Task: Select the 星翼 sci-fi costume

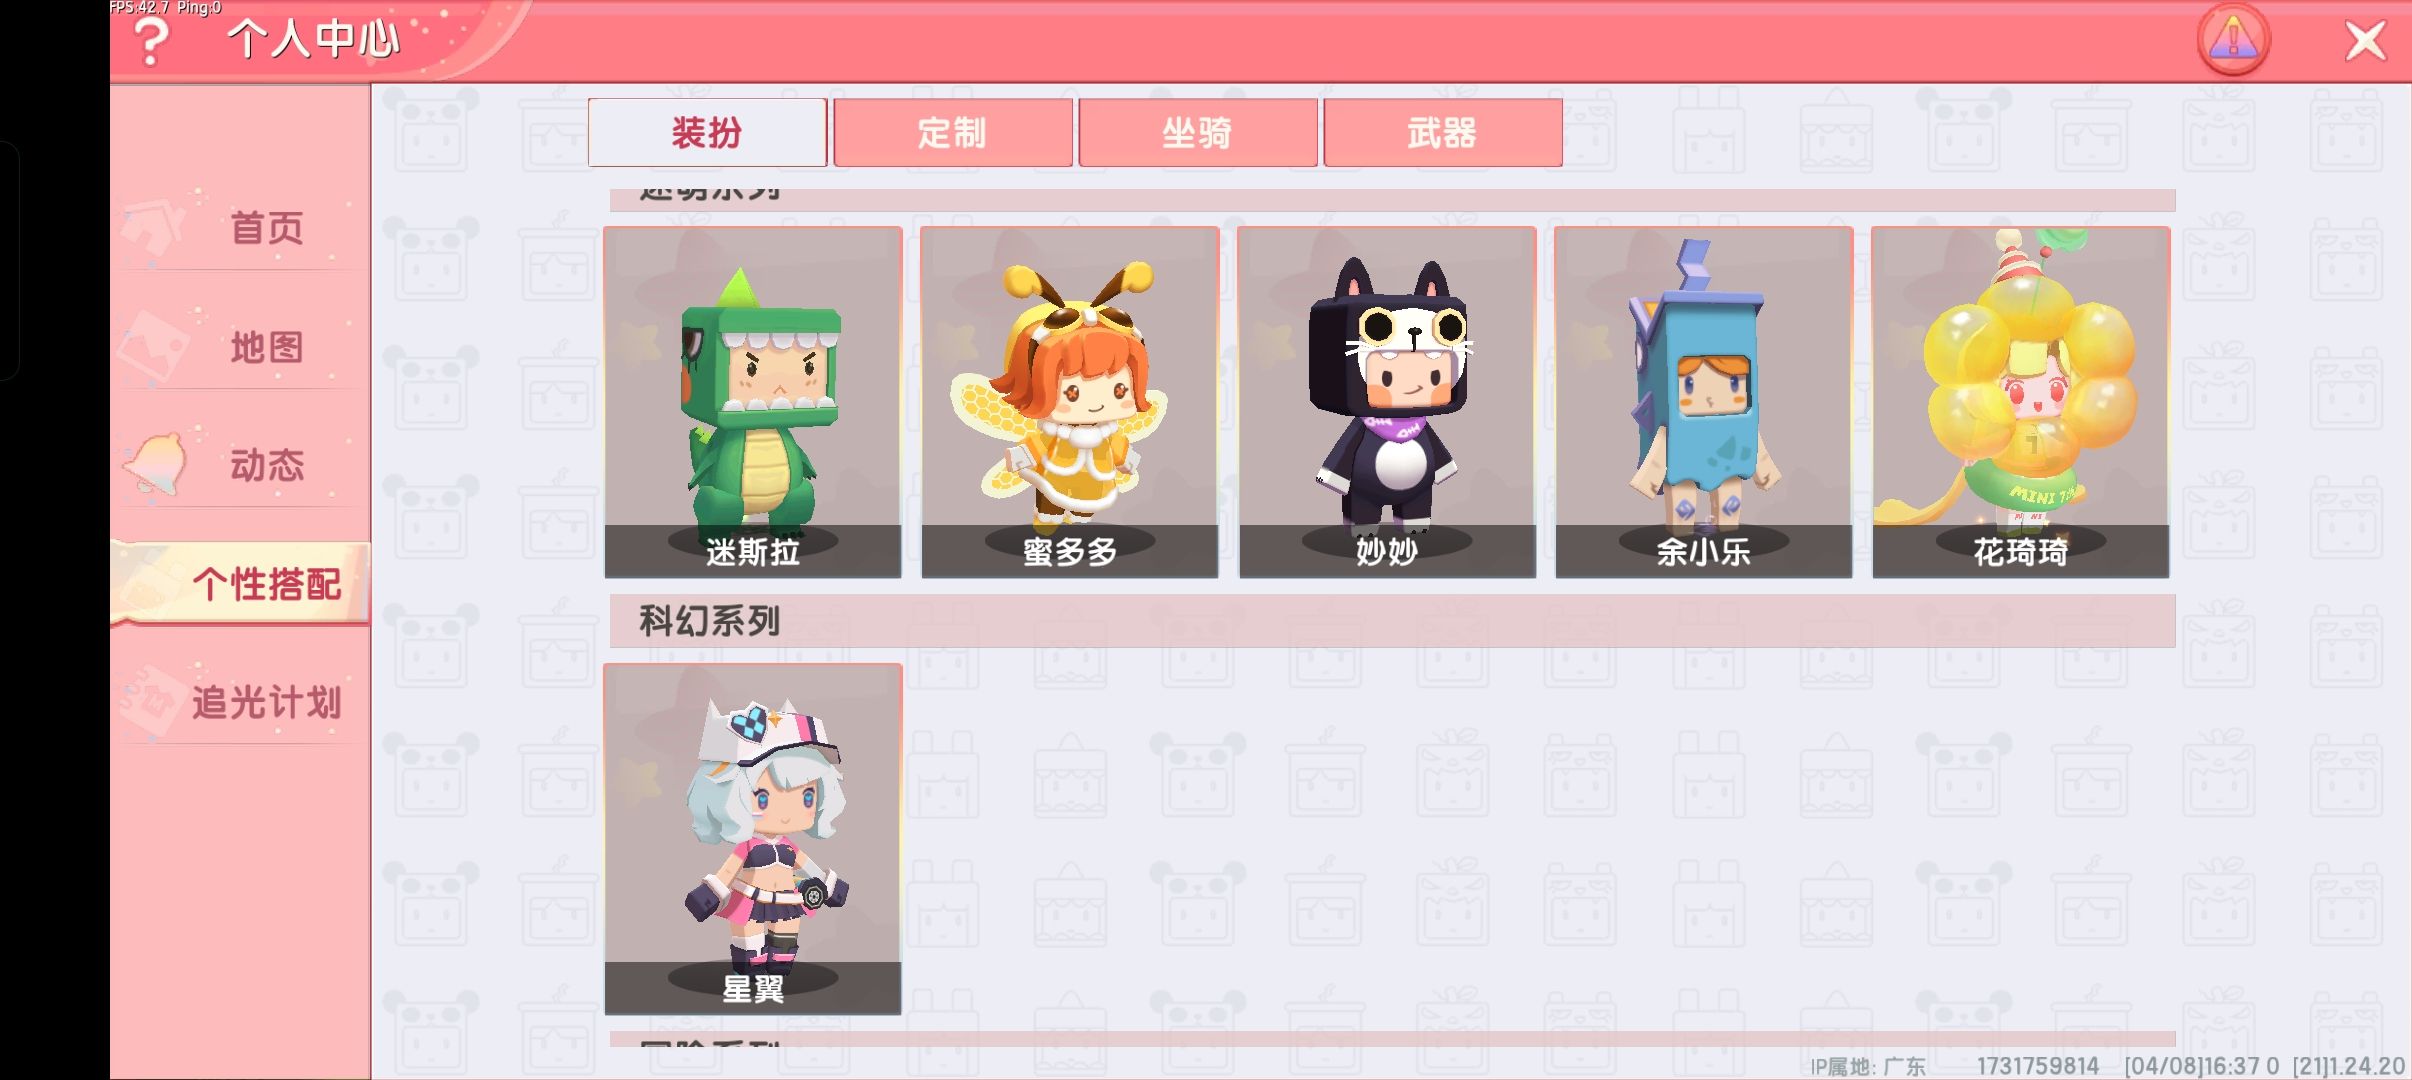Action: (753, 839)
